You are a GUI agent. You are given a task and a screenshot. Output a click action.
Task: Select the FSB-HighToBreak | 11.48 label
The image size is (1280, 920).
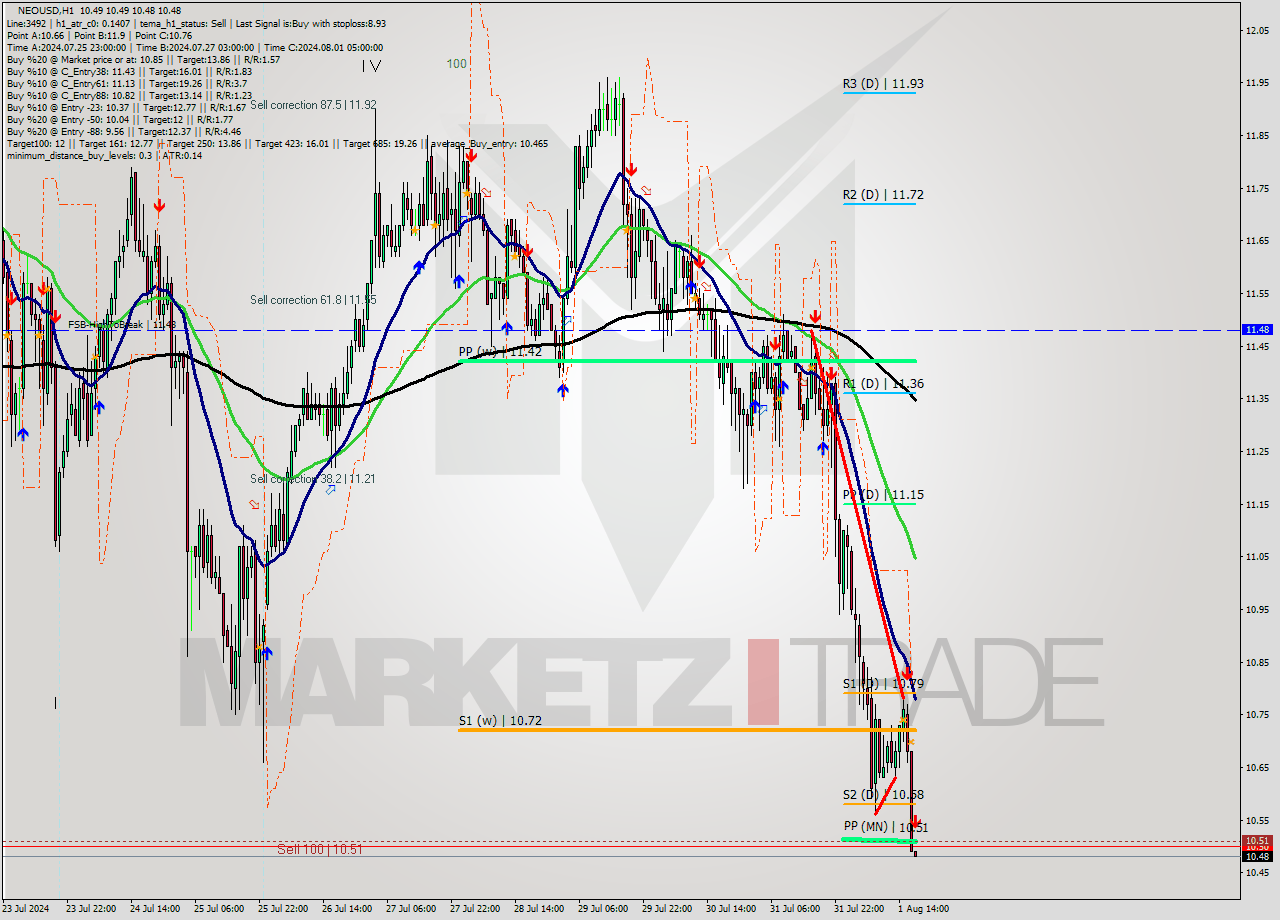(122, 324)
